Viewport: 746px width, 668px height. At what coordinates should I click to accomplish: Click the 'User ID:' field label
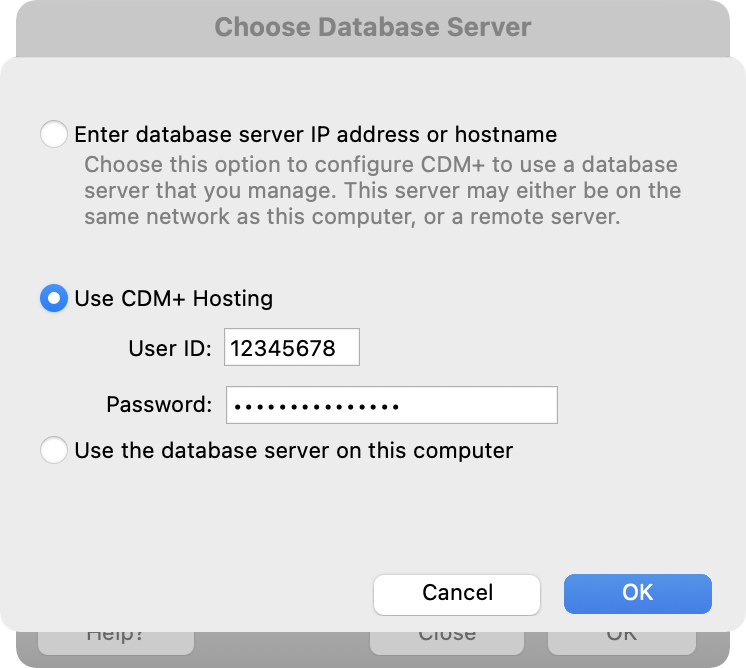tap(170, 349)
